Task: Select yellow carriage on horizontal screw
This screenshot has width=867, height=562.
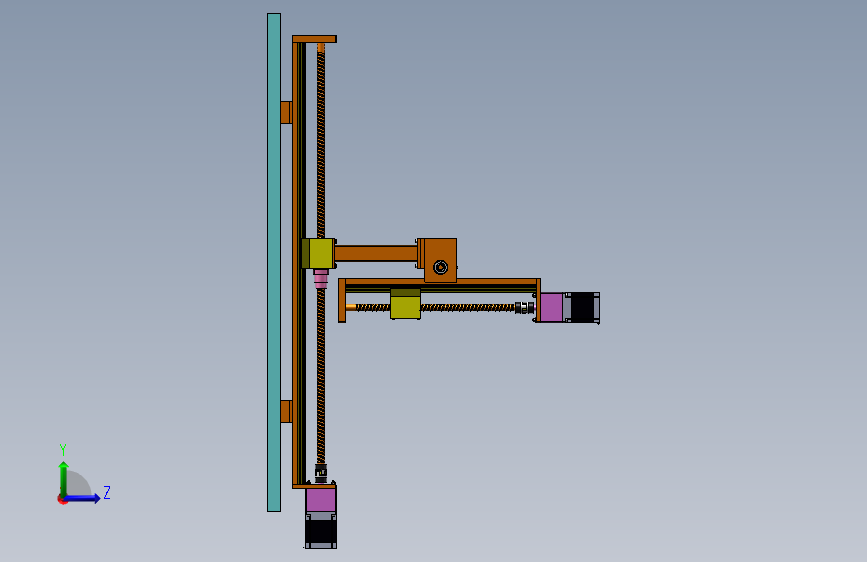Action: click(x=405, y=304)
